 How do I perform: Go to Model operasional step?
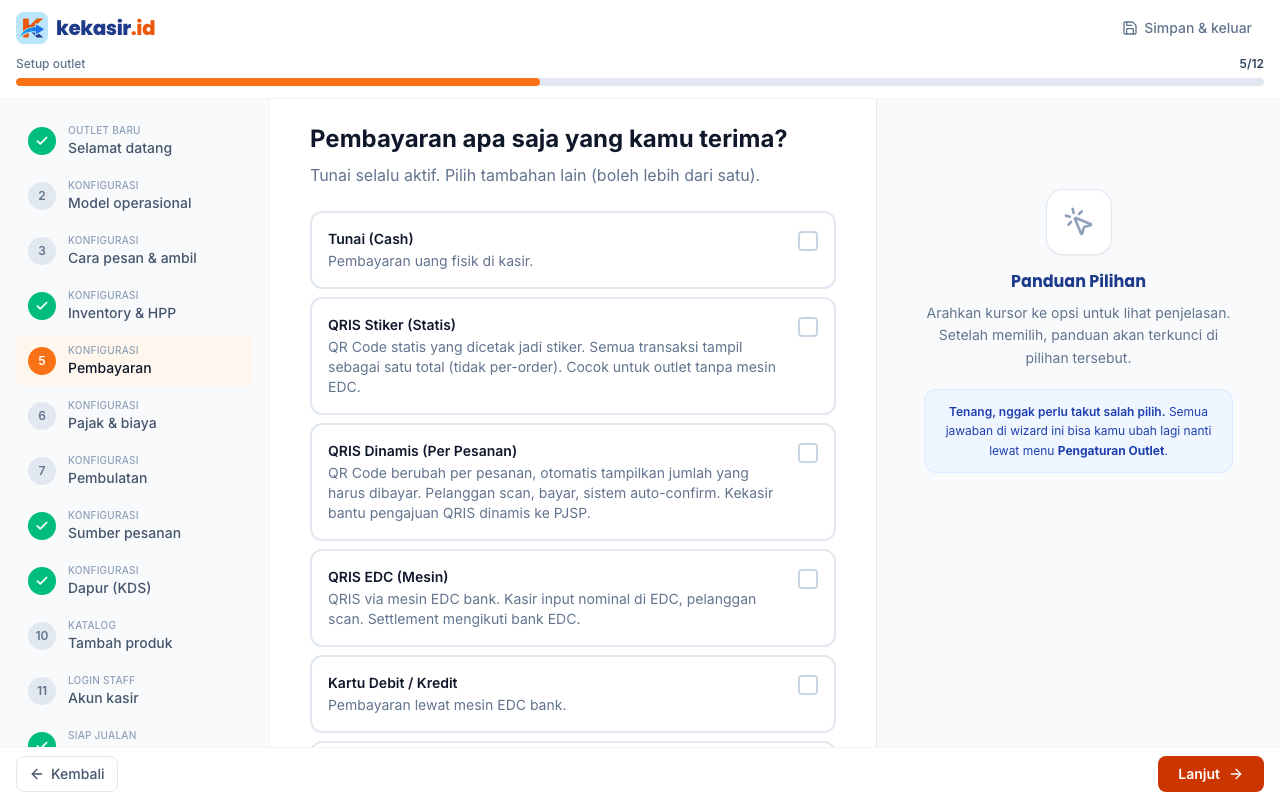[134, 196]
